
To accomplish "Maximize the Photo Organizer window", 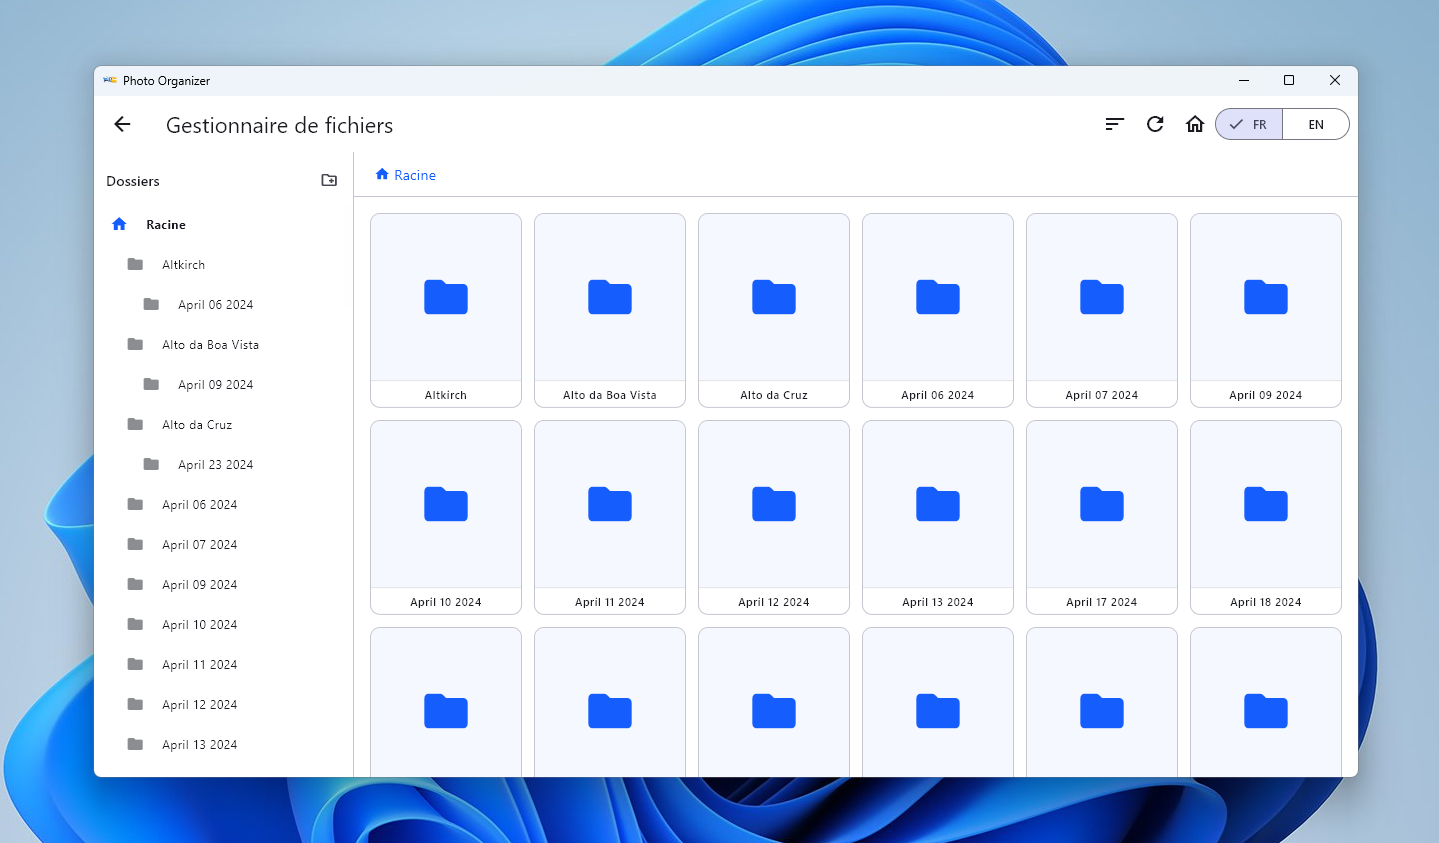I will click(1289, 81).
